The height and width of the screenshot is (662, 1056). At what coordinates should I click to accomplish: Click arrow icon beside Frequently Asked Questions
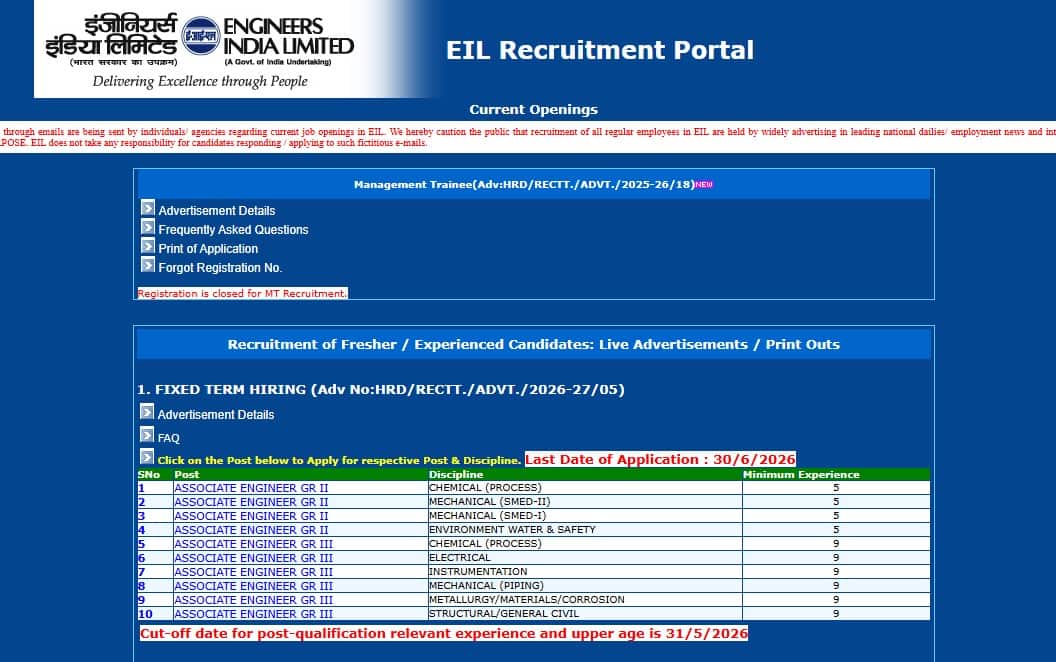(x=147, y=226)
